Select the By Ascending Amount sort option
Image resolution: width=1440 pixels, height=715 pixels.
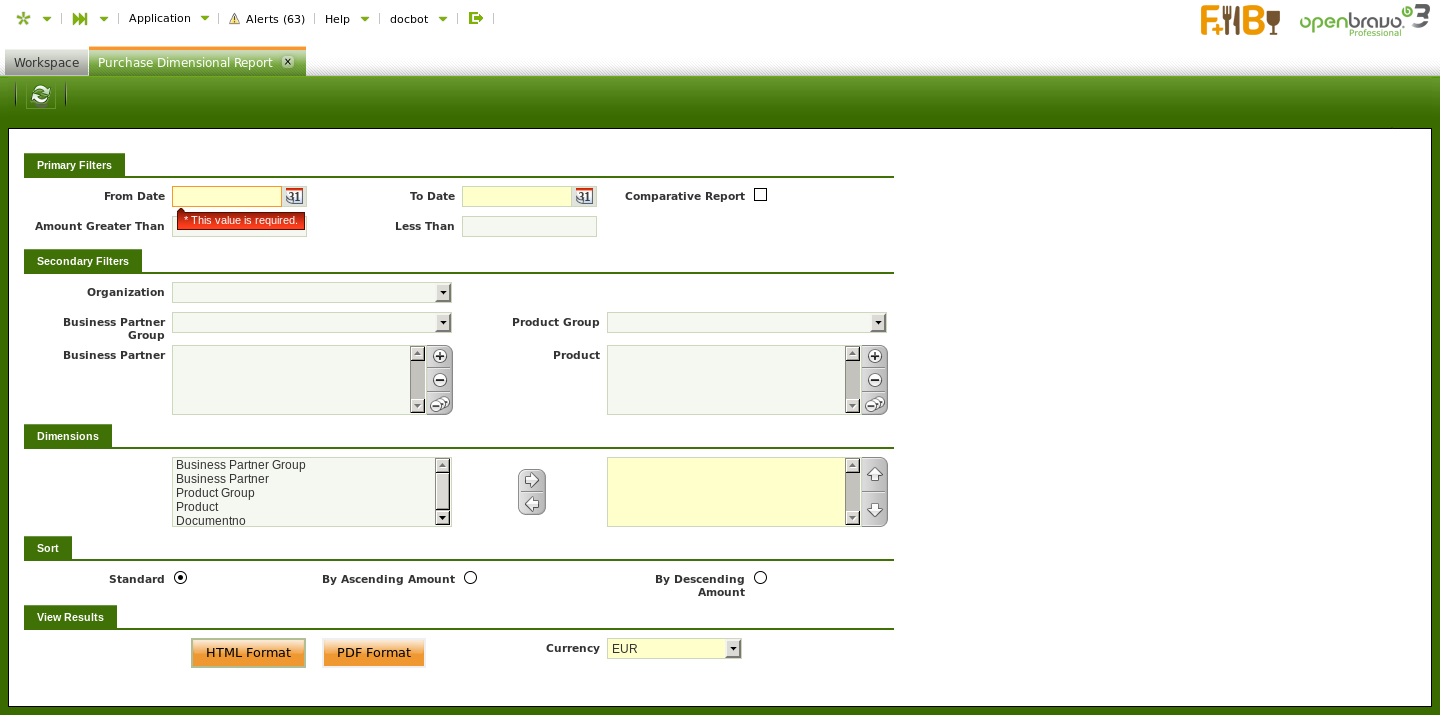pyautogui.click(x=470, y=578)
